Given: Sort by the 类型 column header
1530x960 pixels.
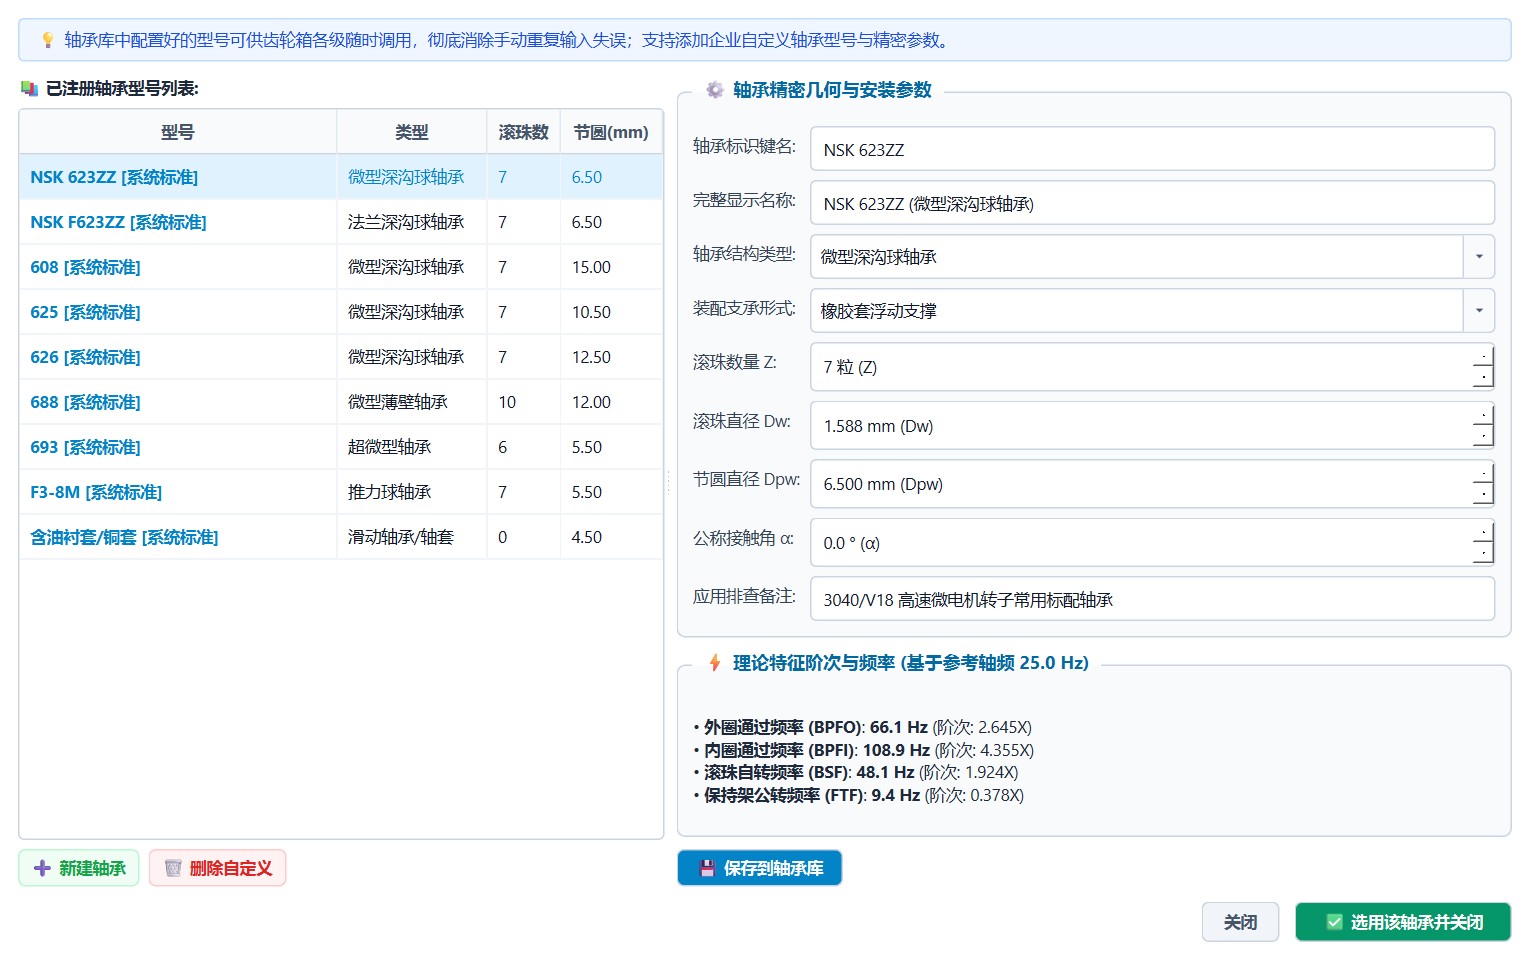Looking at the screenshot, I should click(411, 132).
